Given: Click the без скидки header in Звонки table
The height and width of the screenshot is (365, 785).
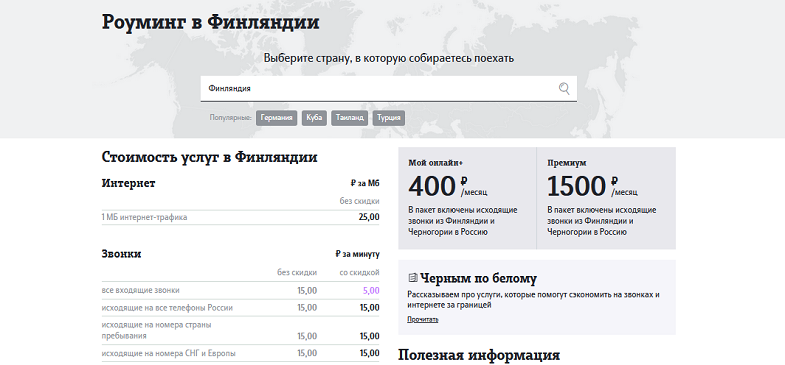Looking at the screenshot, I should tap(297, 272).
